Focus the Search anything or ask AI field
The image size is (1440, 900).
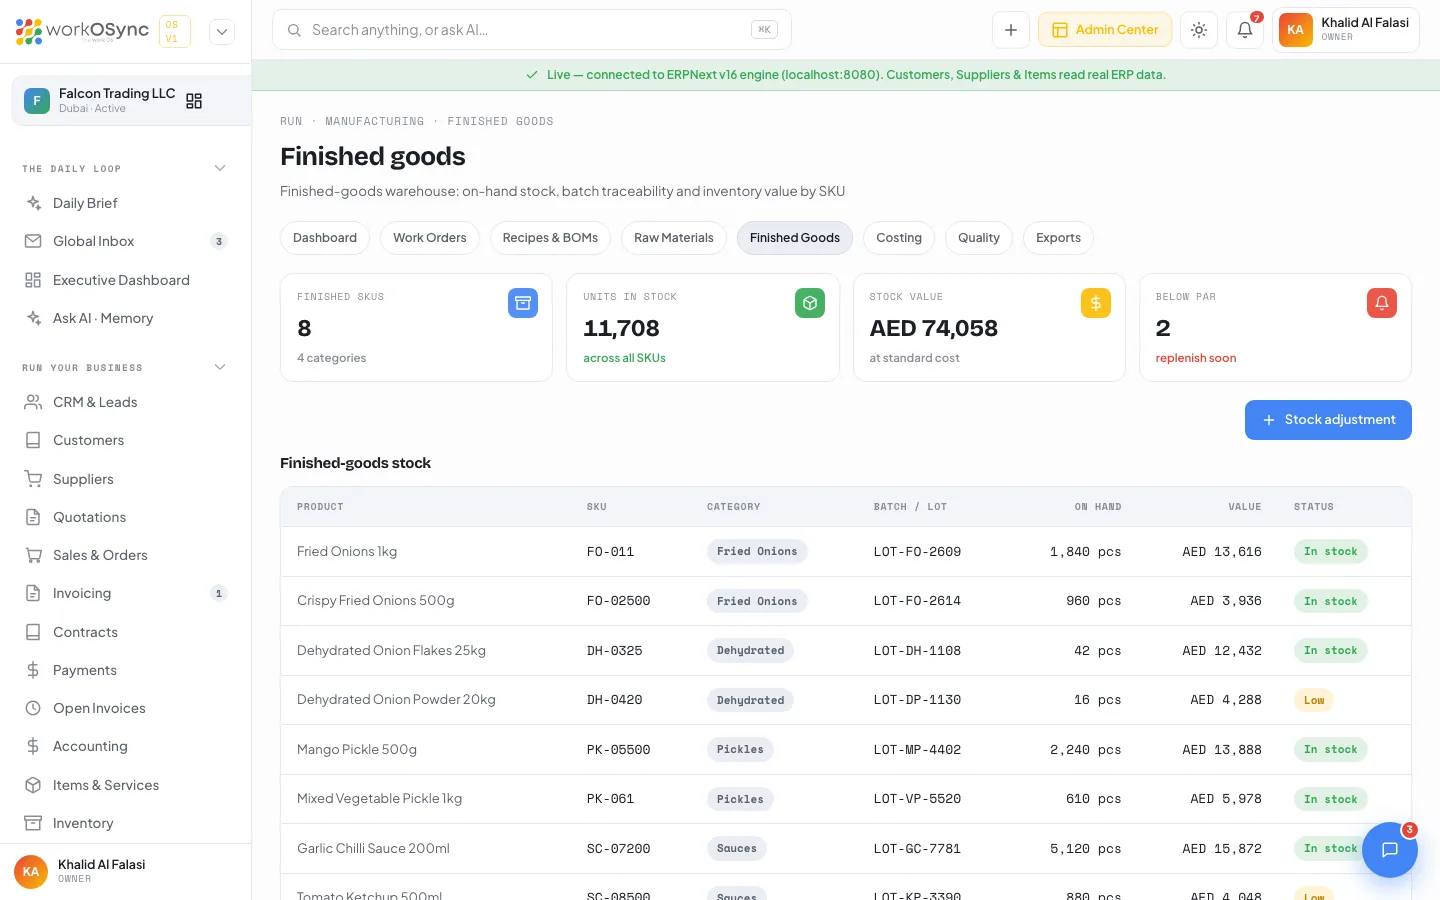pyautogui.click(x=532, y=30)
